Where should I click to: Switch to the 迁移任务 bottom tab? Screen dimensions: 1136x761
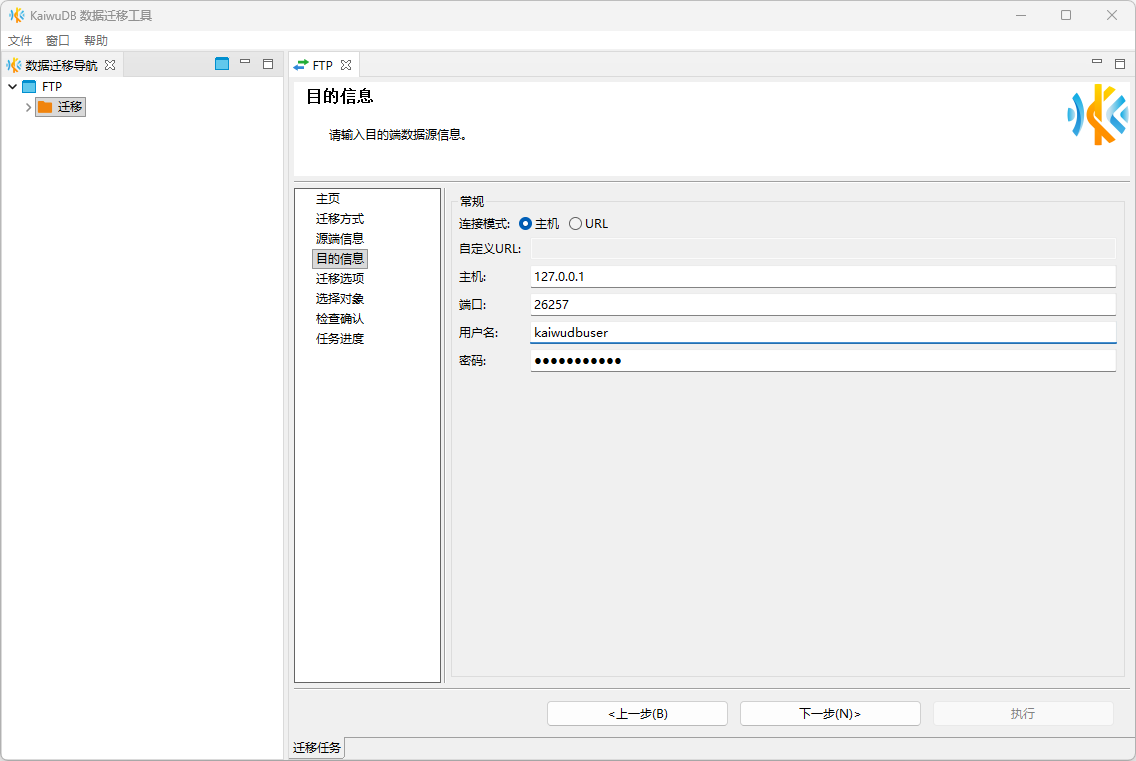pyautogui.click(x=317, y=748)
